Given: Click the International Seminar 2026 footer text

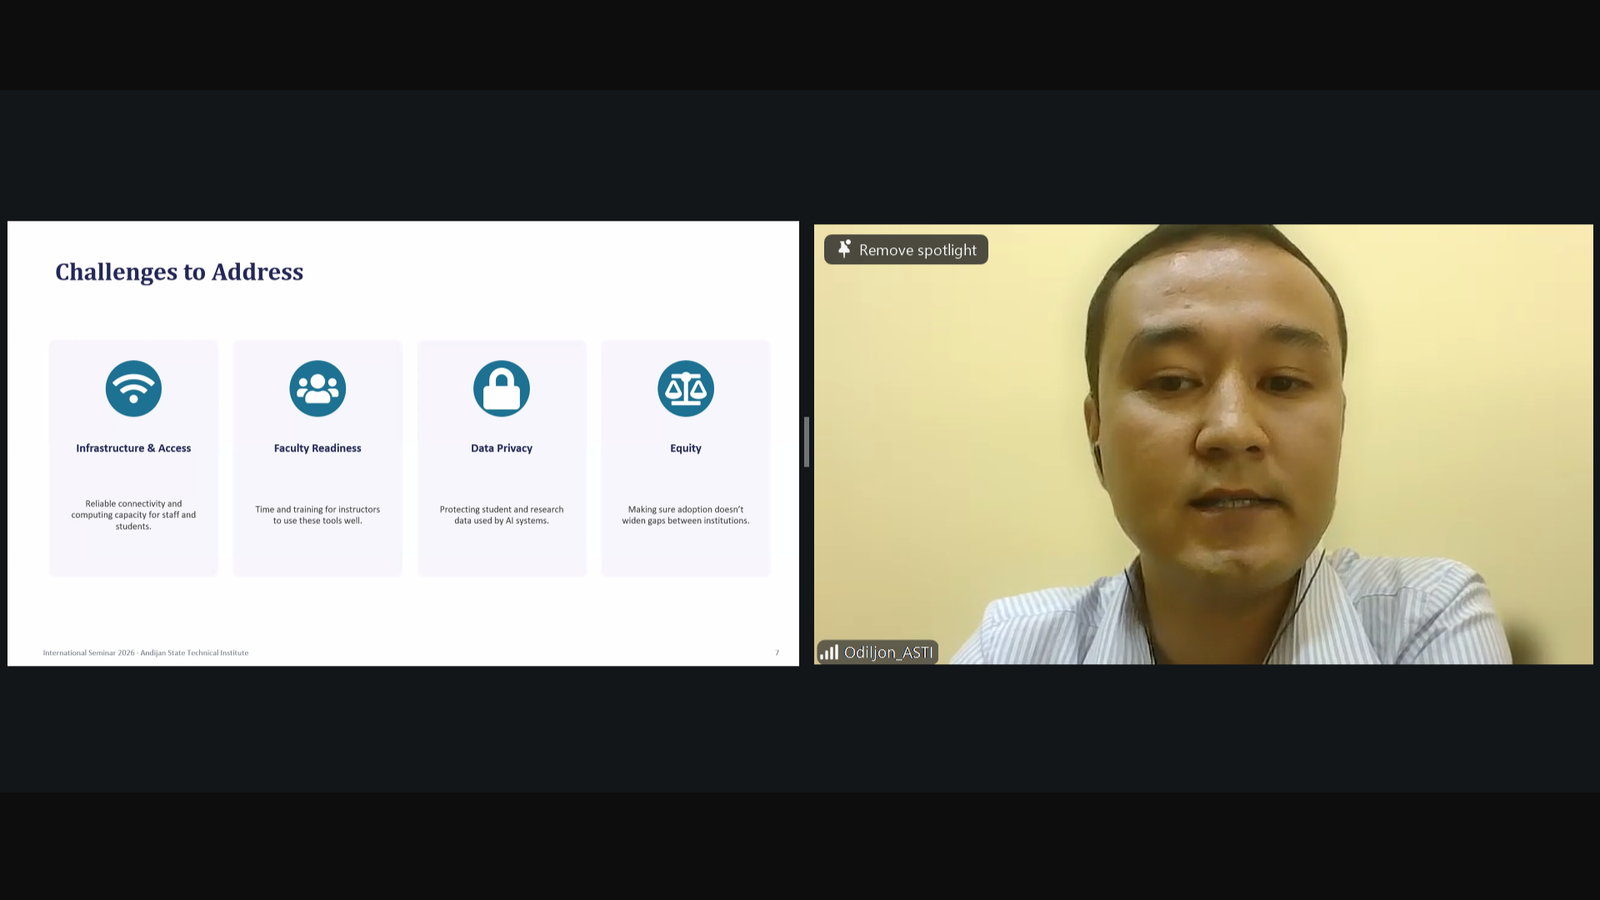Looking at the screenshot, I should [146, 653].
